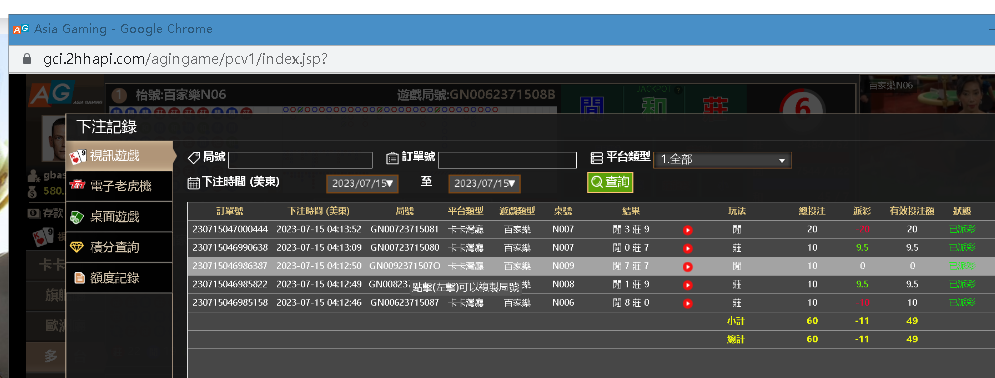Click the Asia Gaming favicon in title bar
This screenshot has width=995, height=378.
[21, 29]
